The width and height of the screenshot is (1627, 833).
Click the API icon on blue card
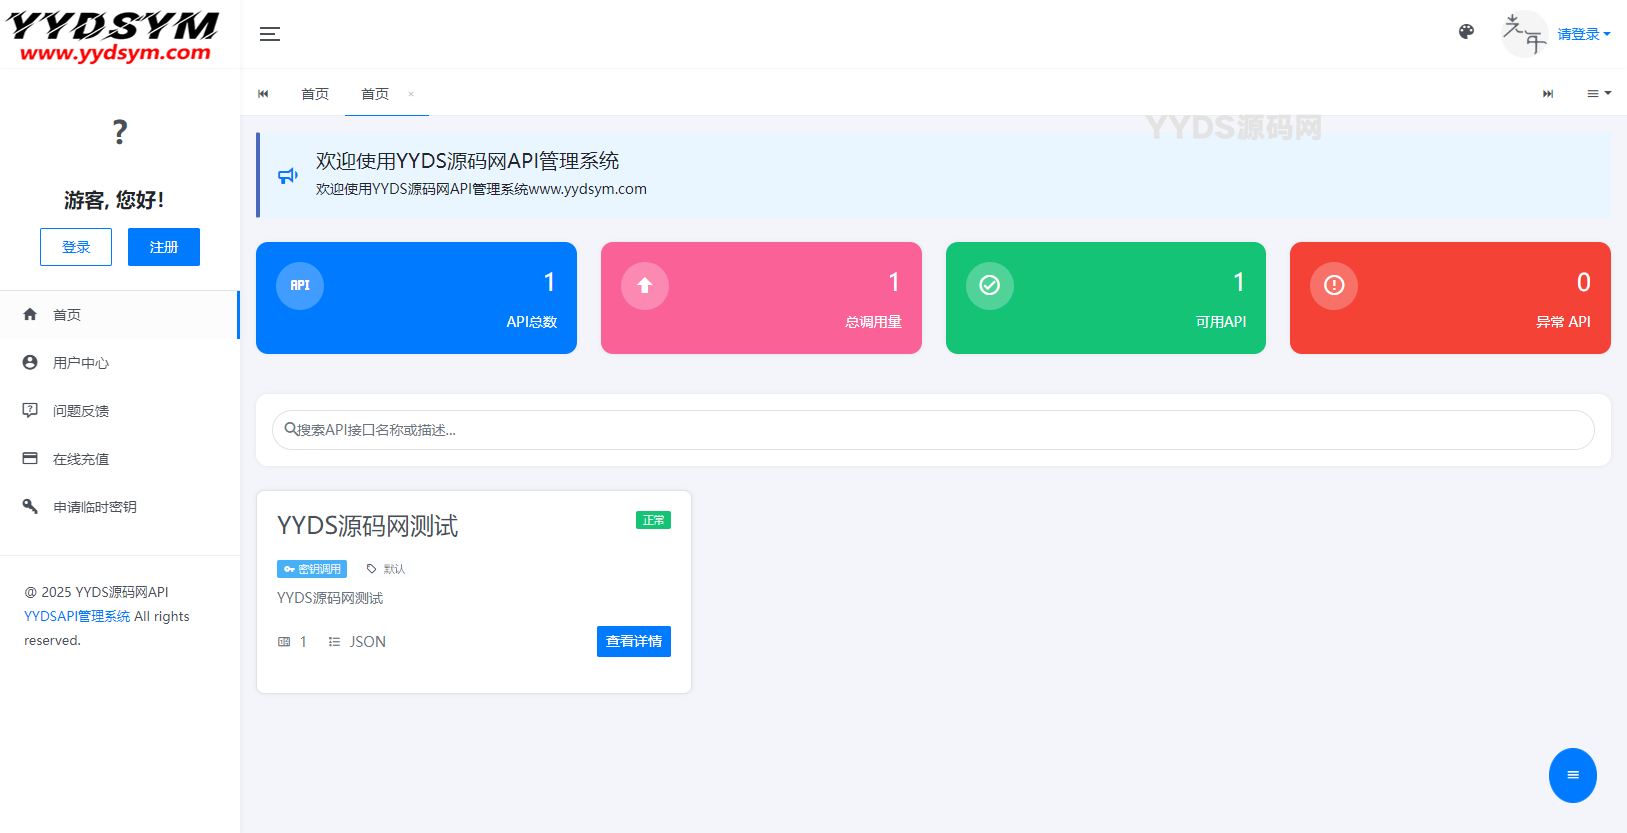point(300,286)
